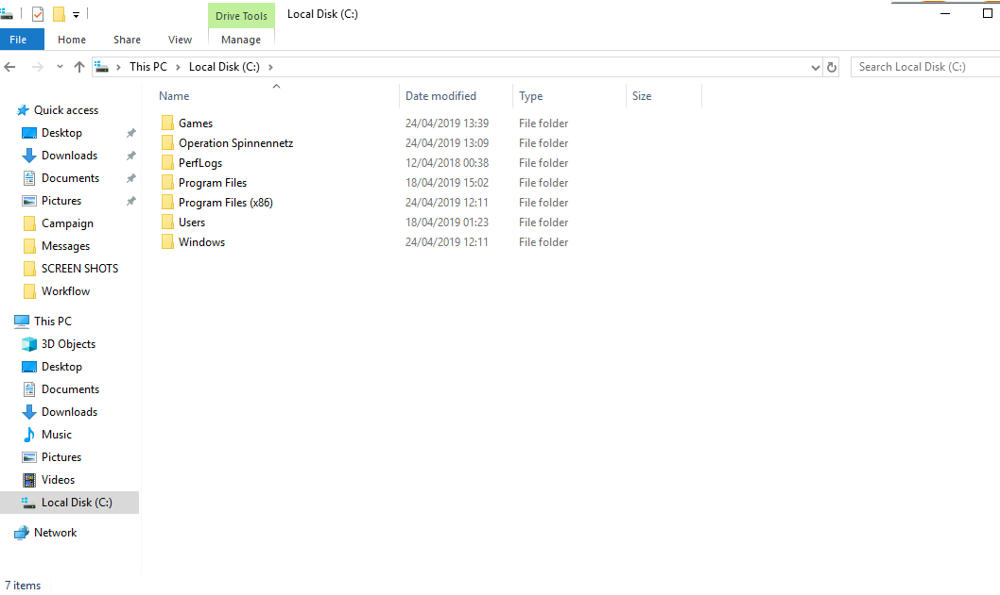Viewport: 1000px width, 595px height.
Task: Click the Users date 18/04/2019 01:23
Action: [447, 222]
